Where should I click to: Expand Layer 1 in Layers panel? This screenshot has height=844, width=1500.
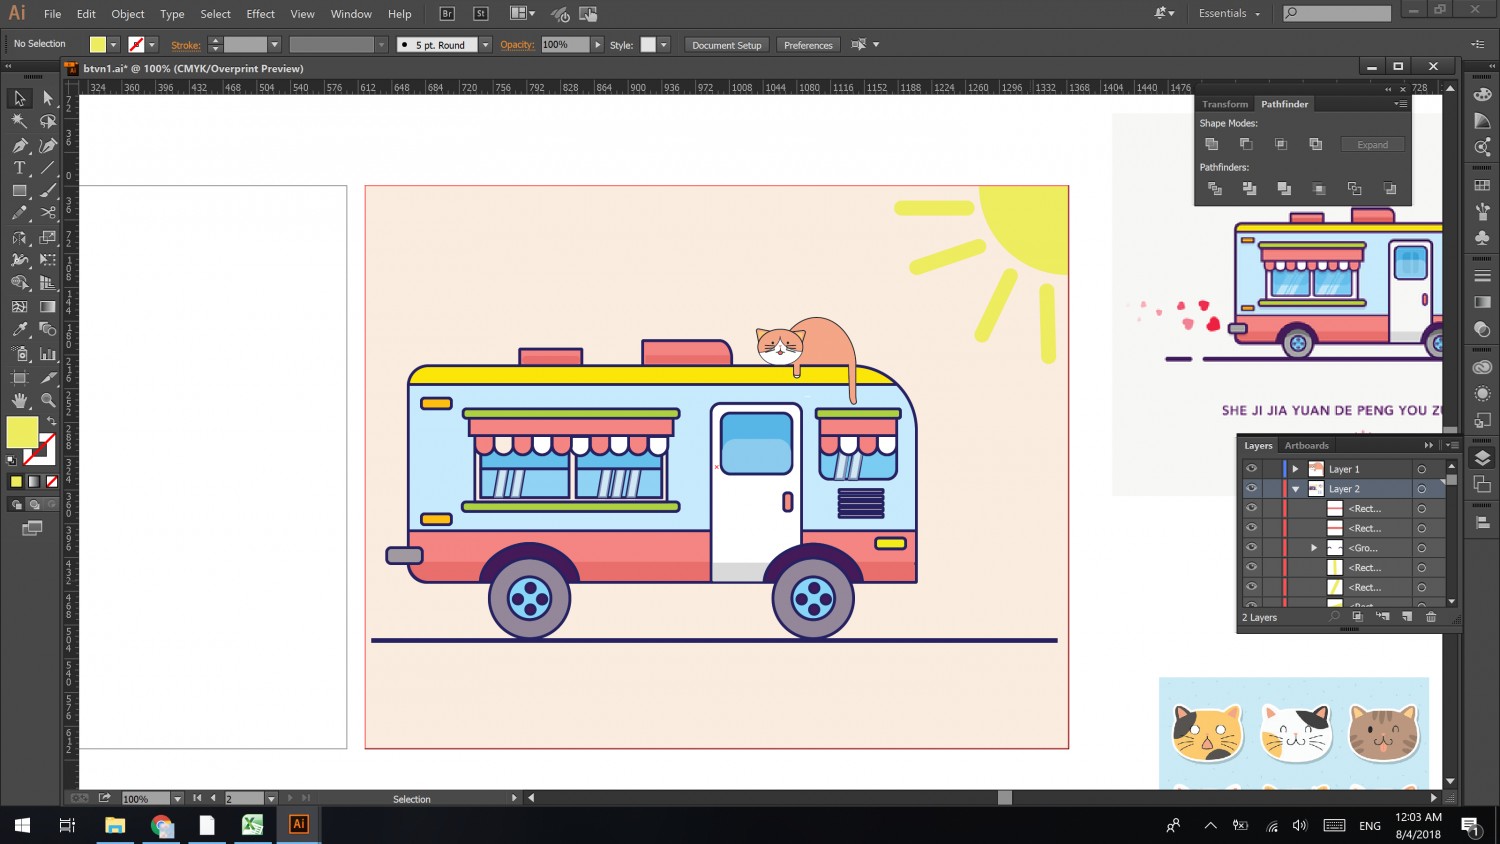point(1296,468)
